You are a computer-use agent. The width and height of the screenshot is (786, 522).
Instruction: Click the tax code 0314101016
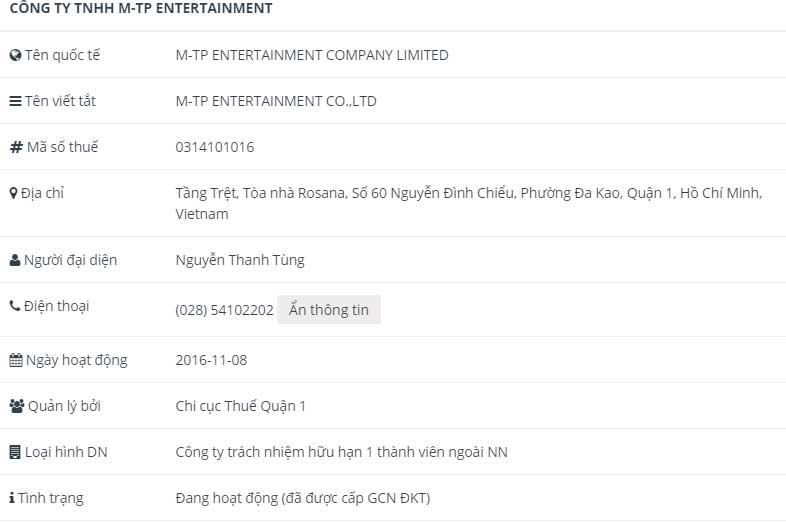point(215,147)
